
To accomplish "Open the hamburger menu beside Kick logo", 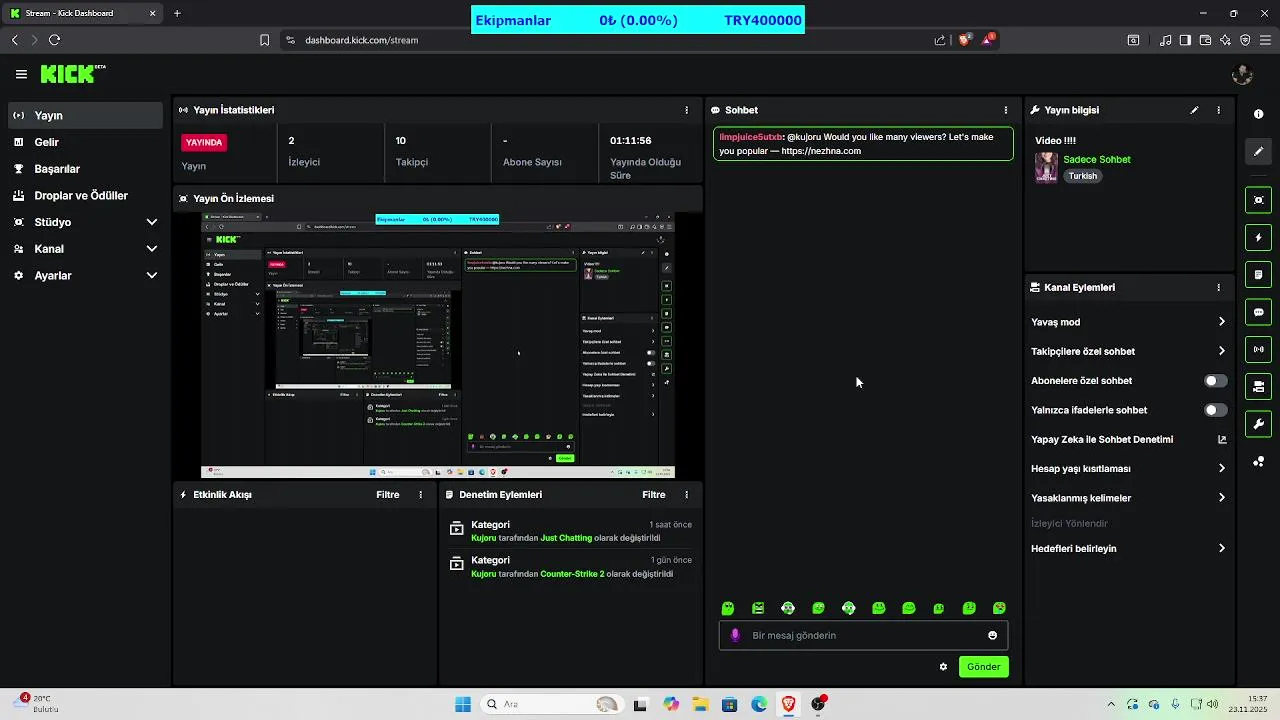I will [21, 74].
